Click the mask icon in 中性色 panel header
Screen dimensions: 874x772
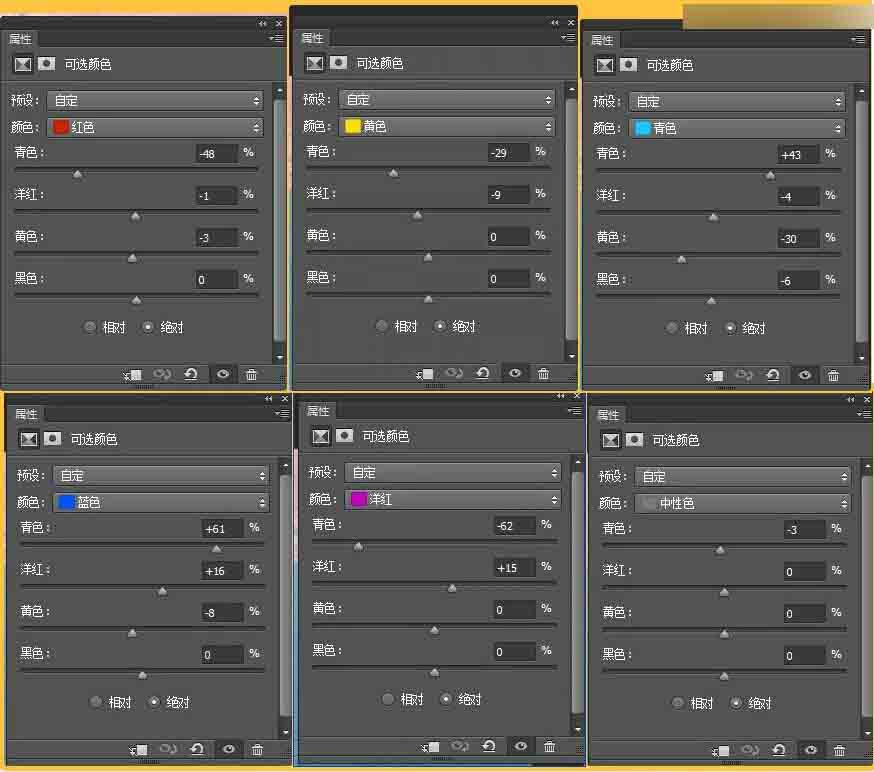(x=634, y=440)
